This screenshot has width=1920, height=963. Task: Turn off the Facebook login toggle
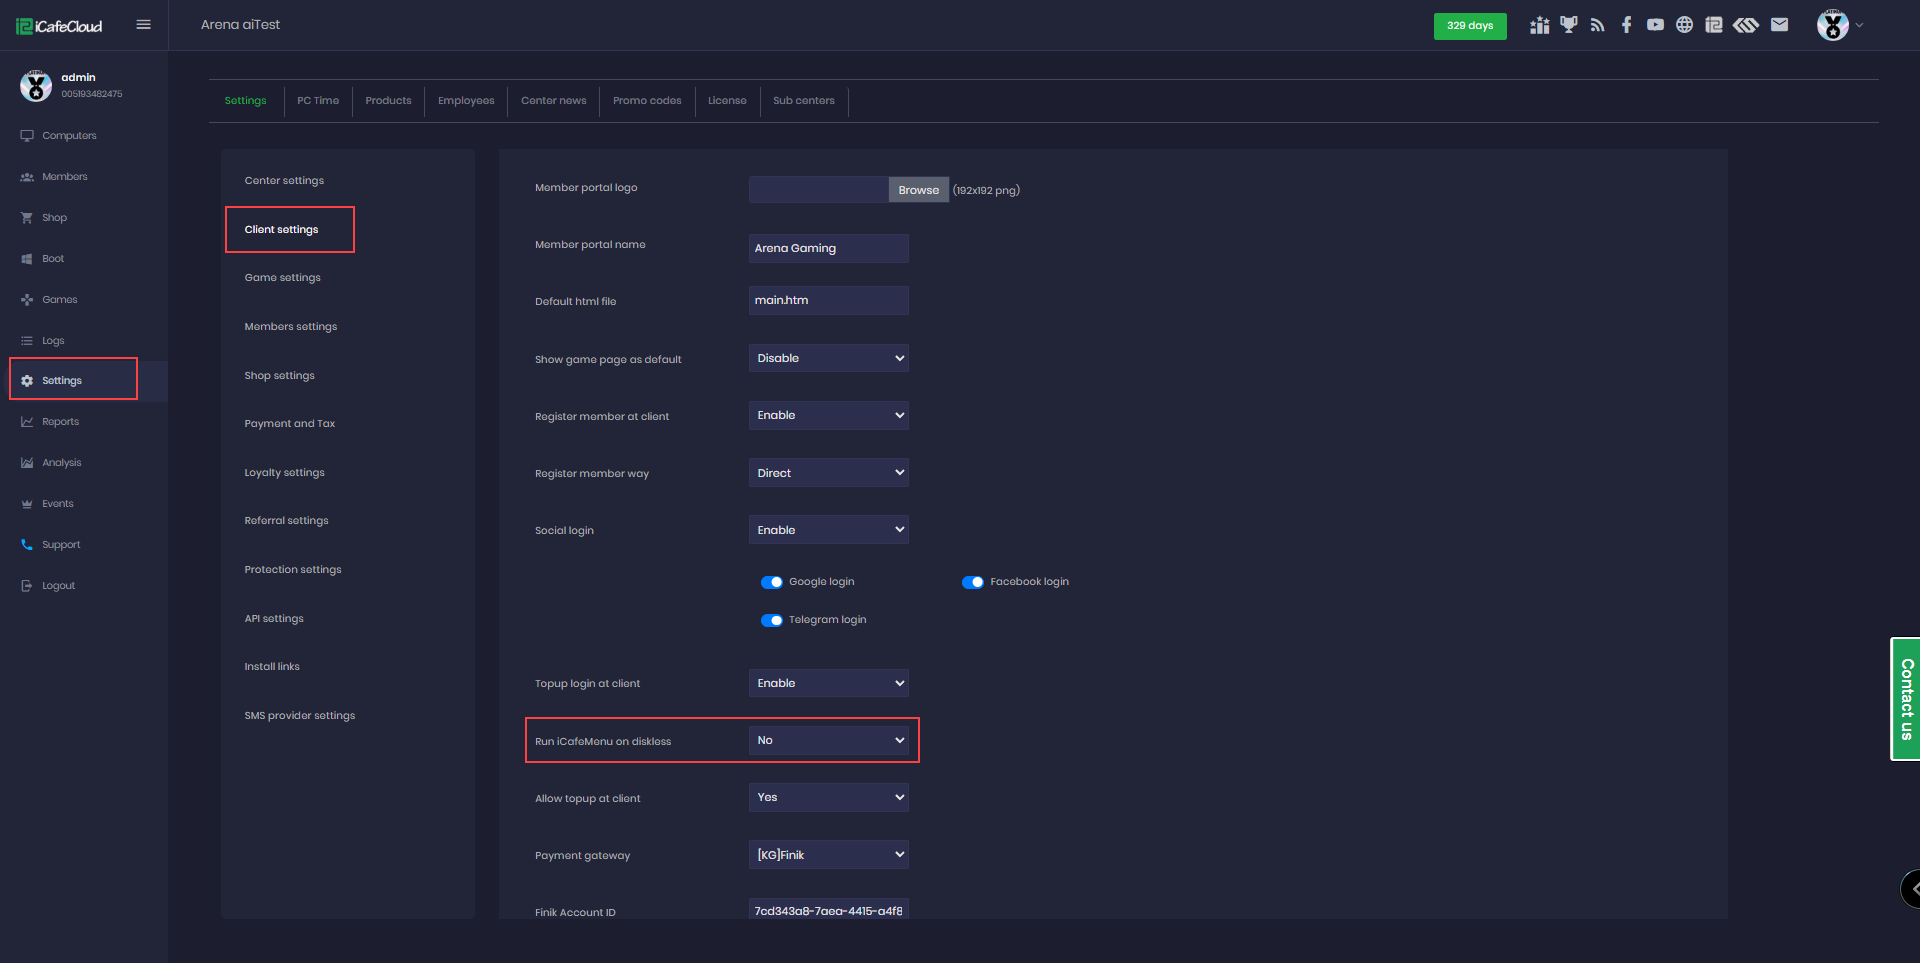(973, 582)
